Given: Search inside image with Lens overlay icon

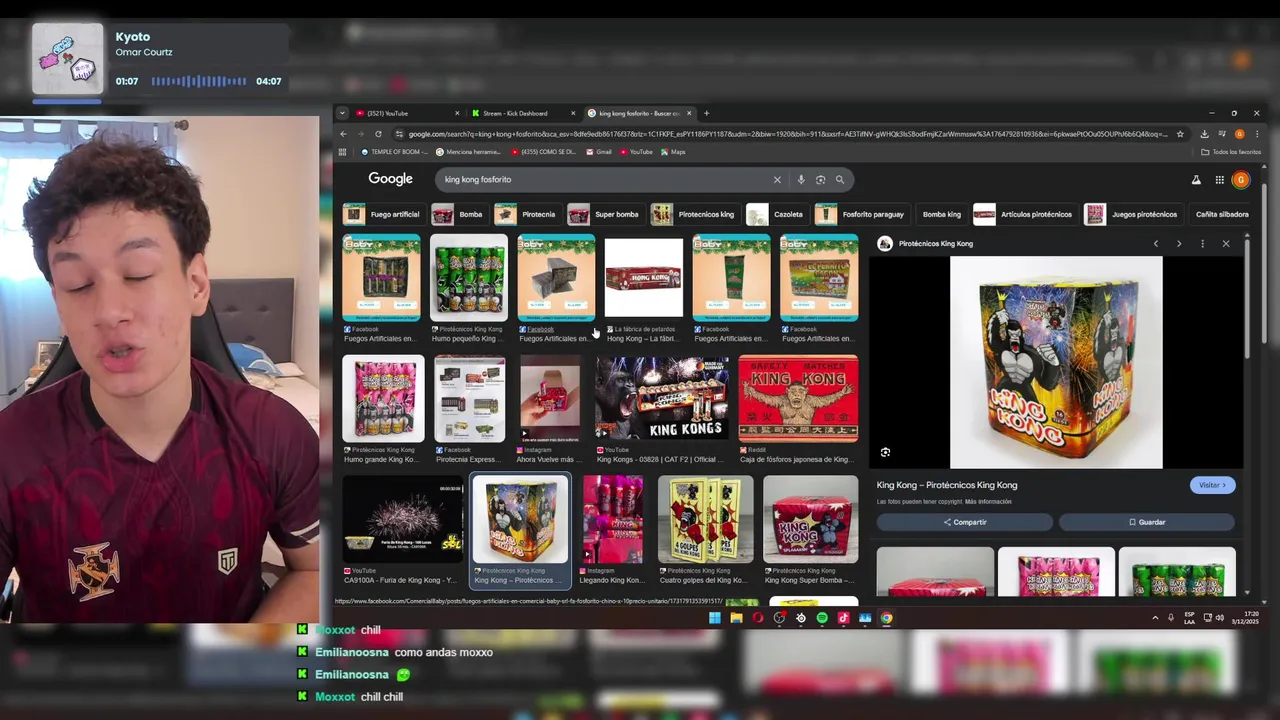Looking at the screenshot, I should 885,453.
